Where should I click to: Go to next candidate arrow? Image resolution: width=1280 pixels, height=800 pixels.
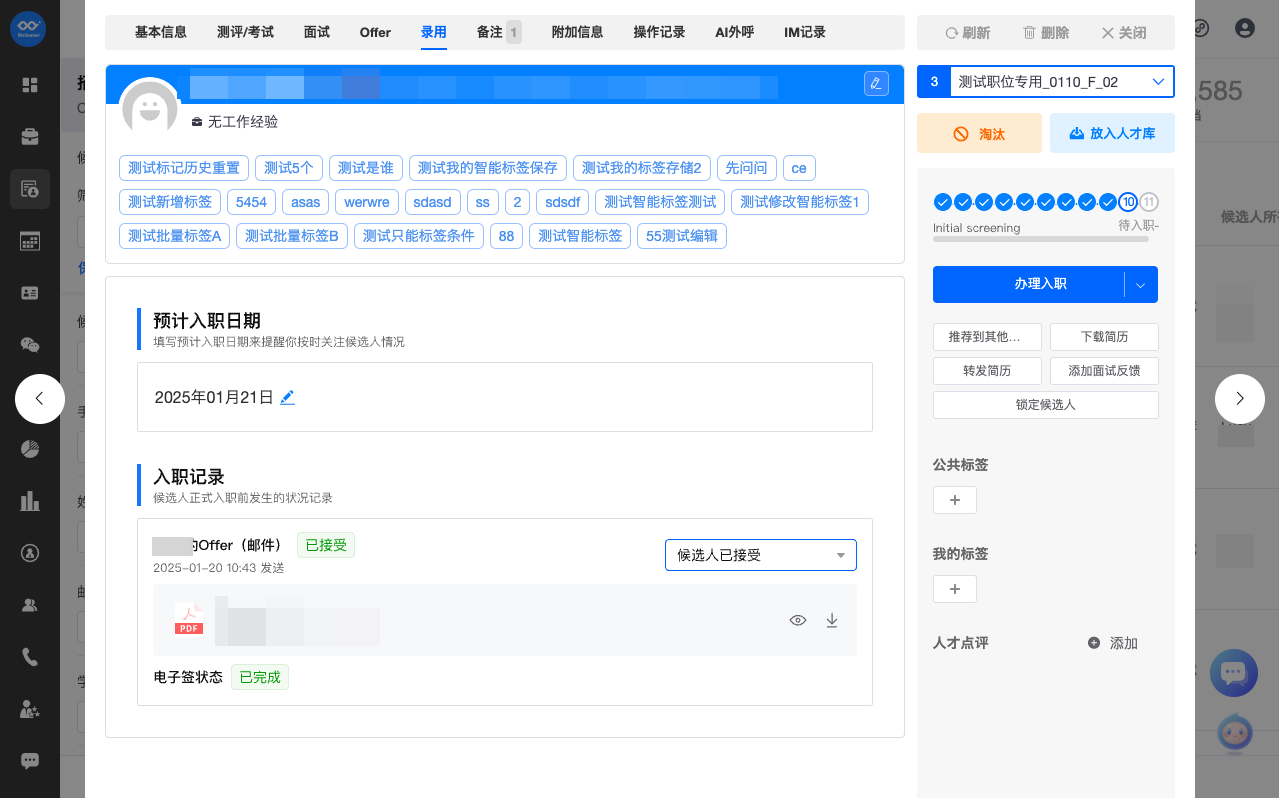click(1239, 398)
